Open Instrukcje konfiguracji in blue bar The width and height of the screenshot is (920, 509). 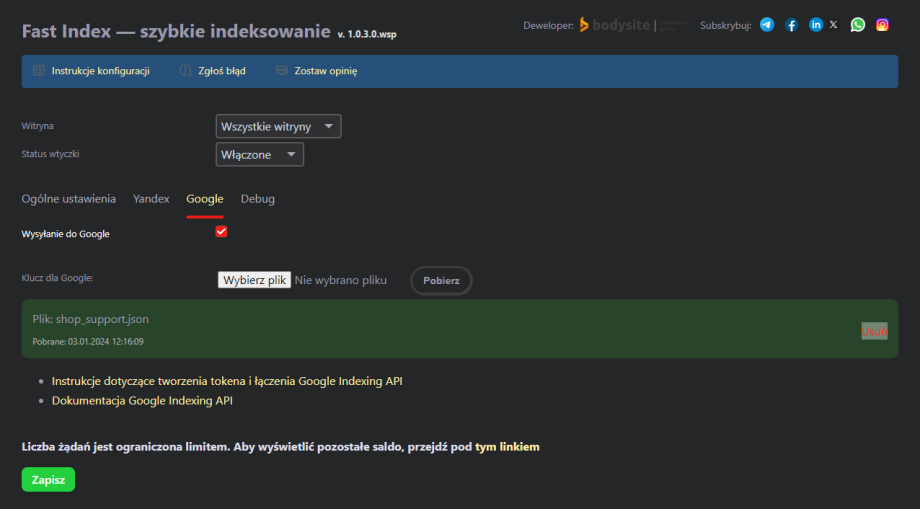pyautogui.click(x=91, y=71)
